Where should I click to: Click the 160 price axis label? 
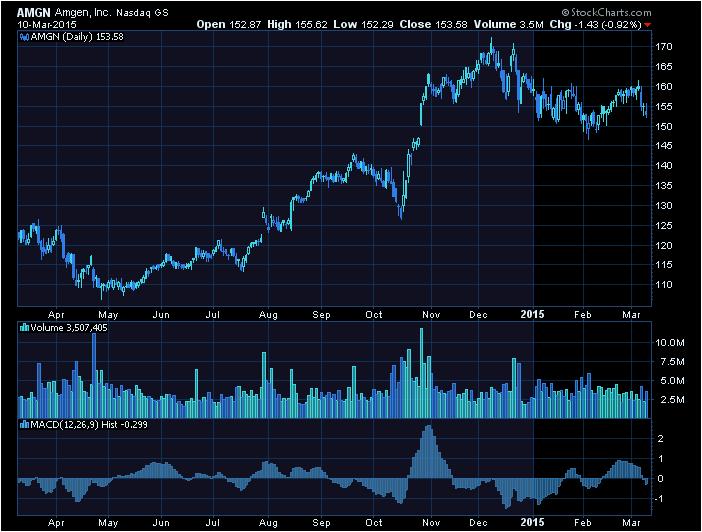point(664,86)
